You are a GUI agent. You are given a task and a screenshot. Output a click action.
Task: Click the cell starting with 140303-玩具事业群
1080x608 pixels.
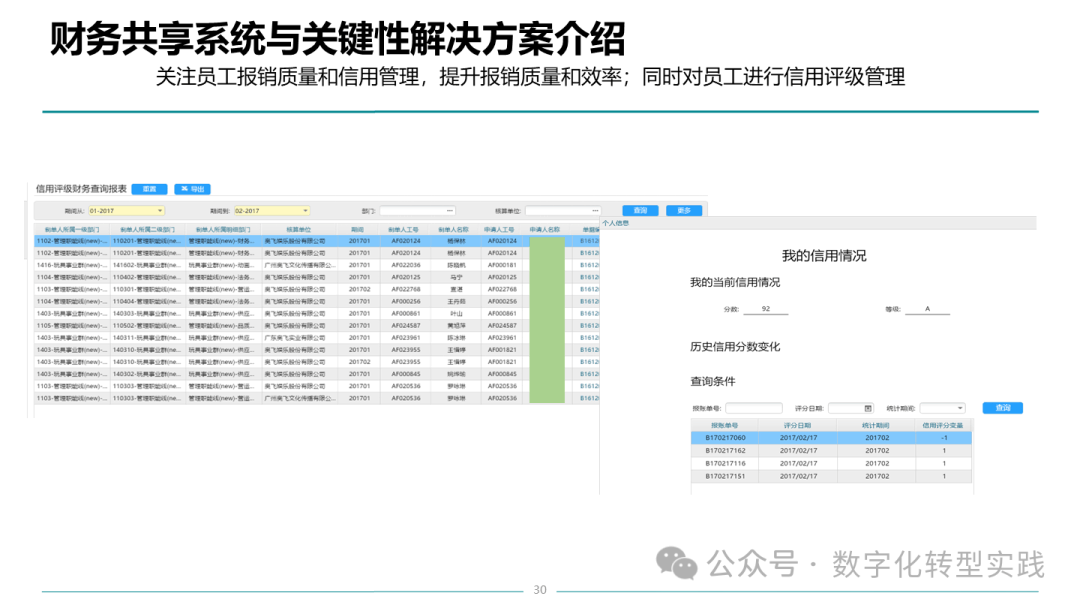click(148, 314)
